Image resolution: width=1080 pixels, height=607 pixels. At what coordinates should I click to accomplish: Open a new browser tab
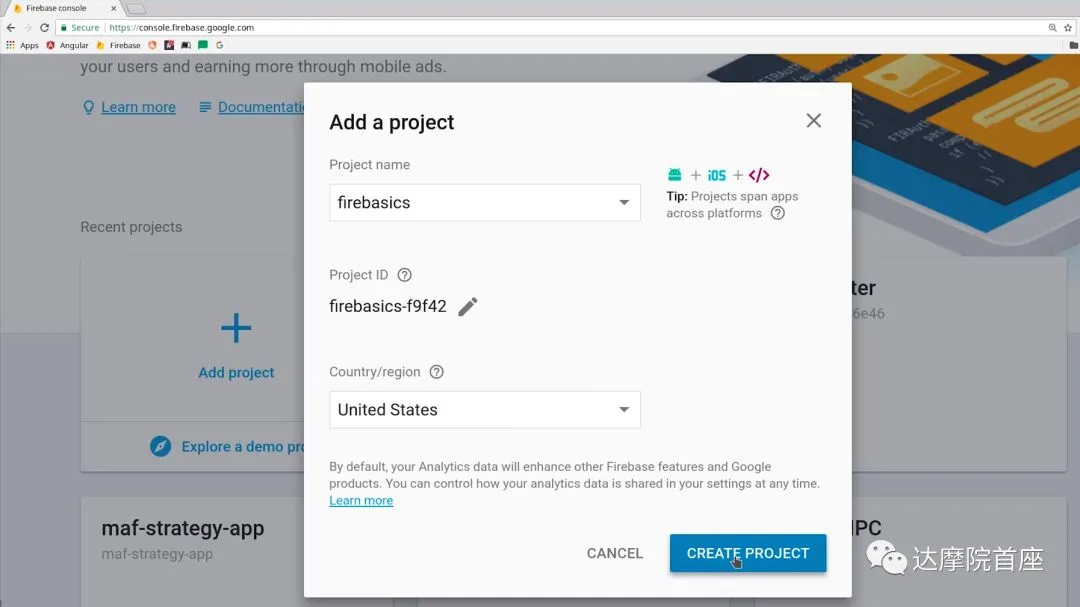tap(136, 8)
